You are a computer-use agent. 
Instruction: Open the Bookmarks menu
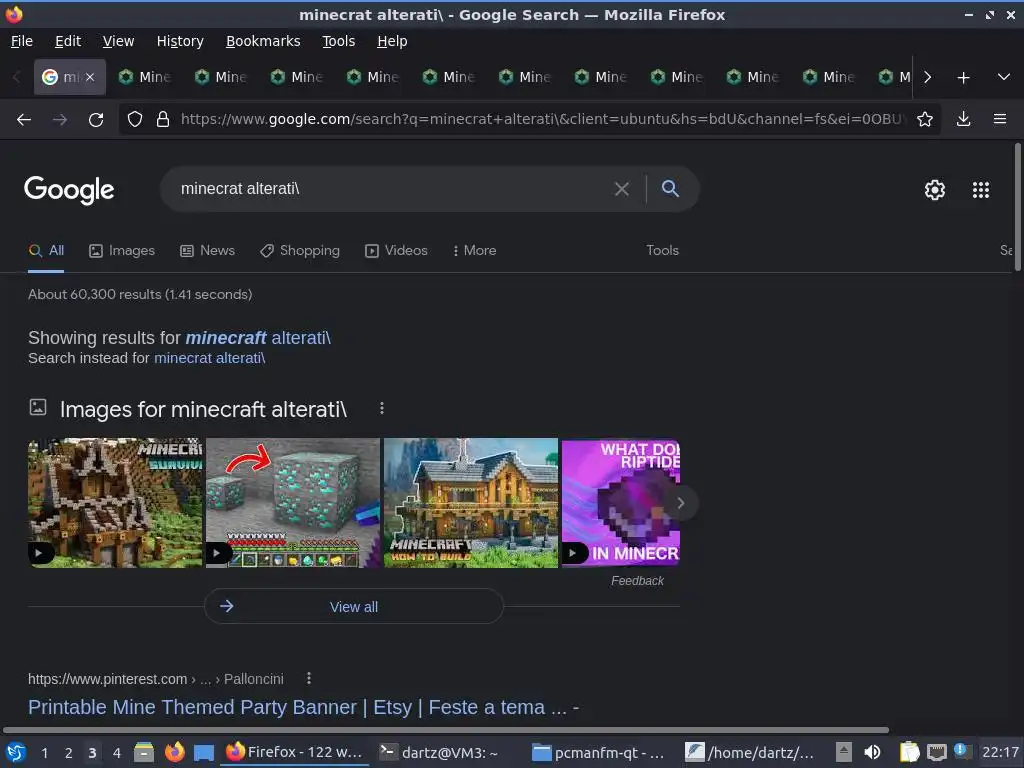pyautogui.click(x=263, y=41)
